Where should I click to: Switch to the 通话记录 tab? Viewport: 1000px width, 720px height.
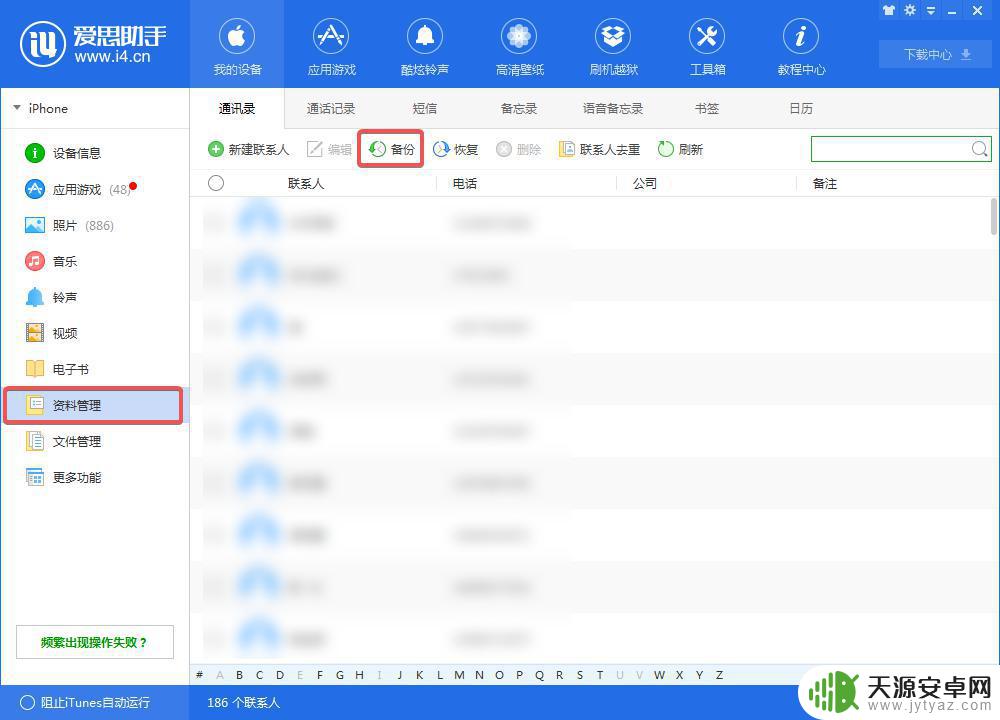tap(330, 108)
